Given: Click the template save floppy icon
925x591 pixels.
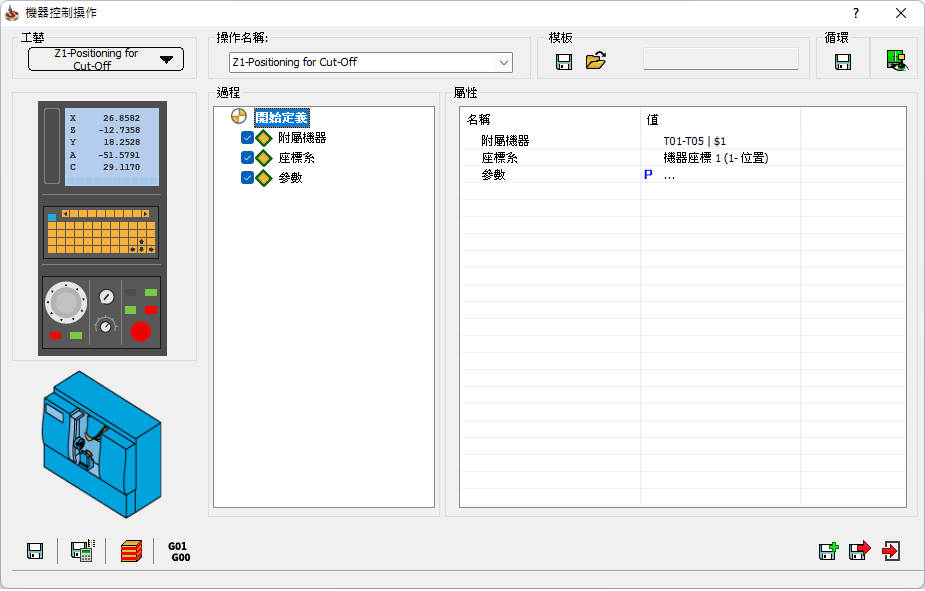Looking at the screenshot, I should 564,61.
